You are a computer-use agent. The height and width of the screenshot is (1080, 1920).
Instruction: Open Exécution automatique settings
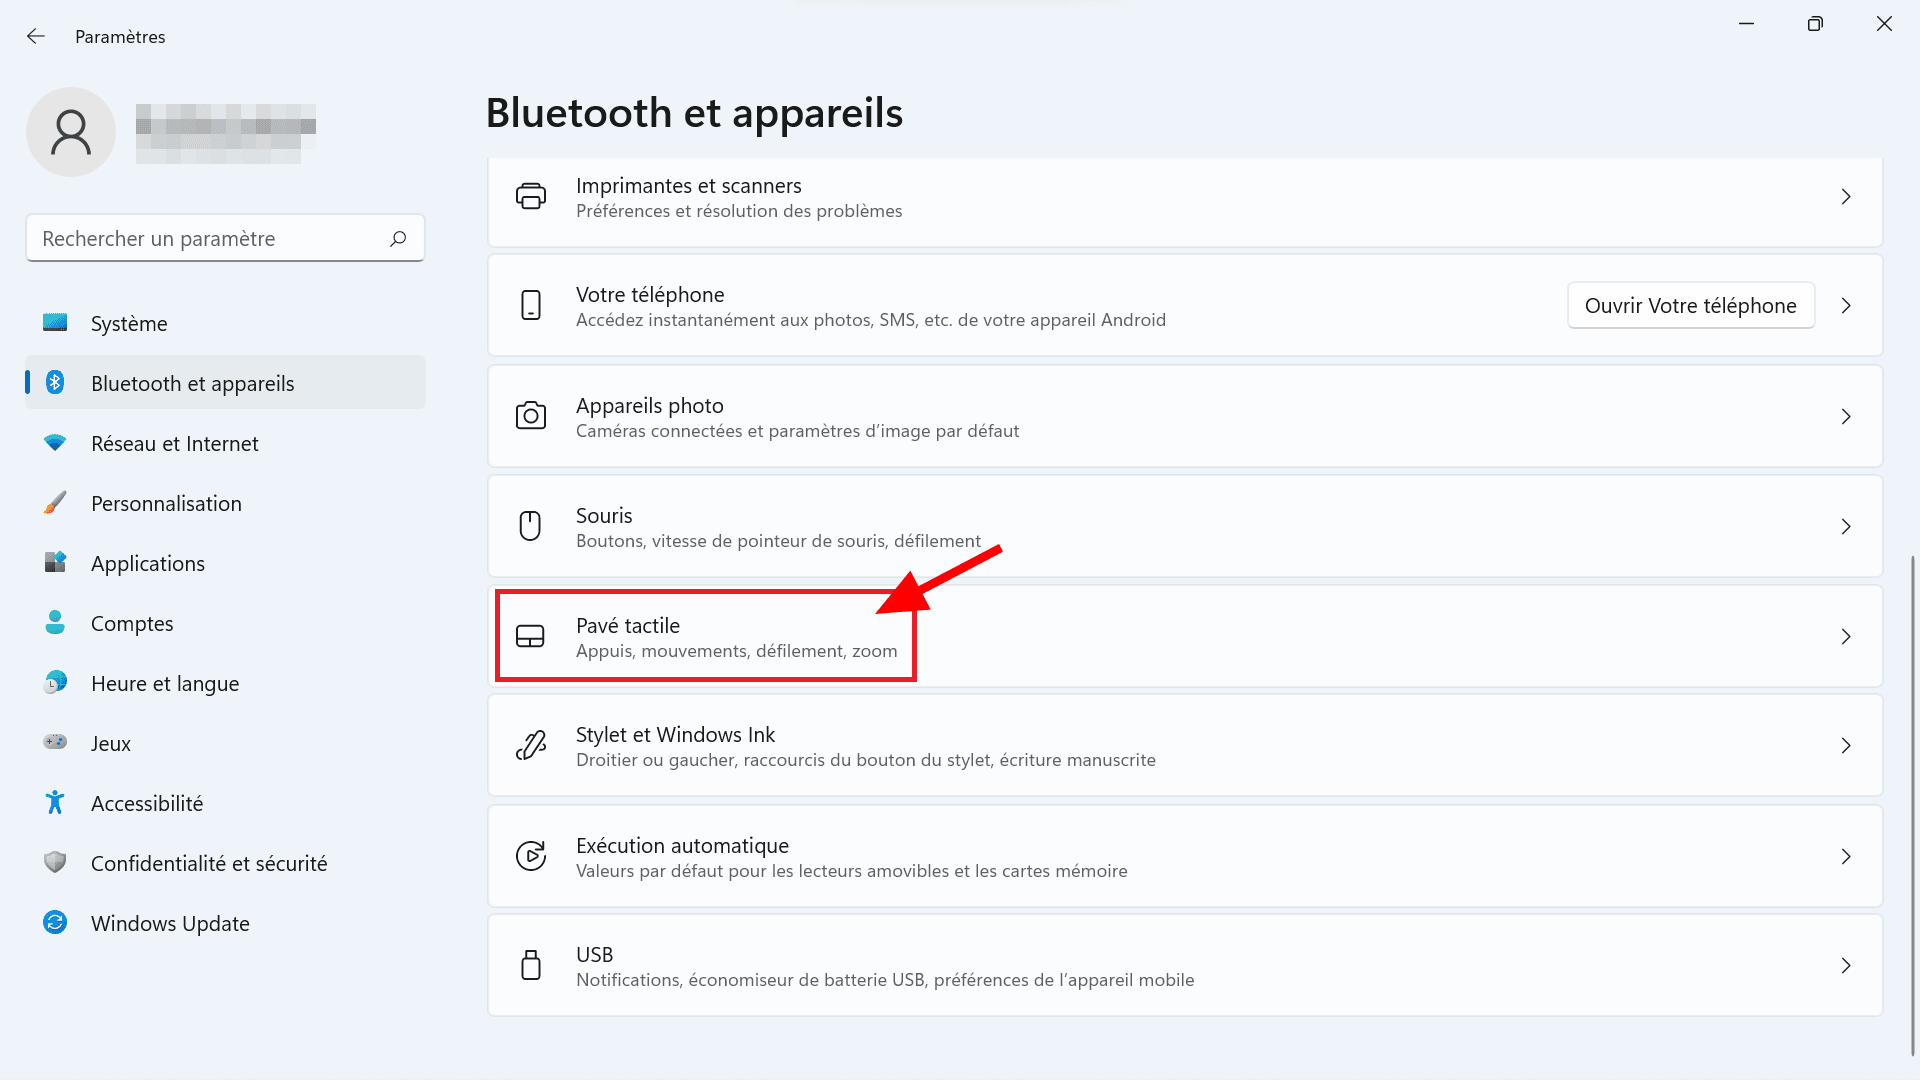[x=1185, y=856]
